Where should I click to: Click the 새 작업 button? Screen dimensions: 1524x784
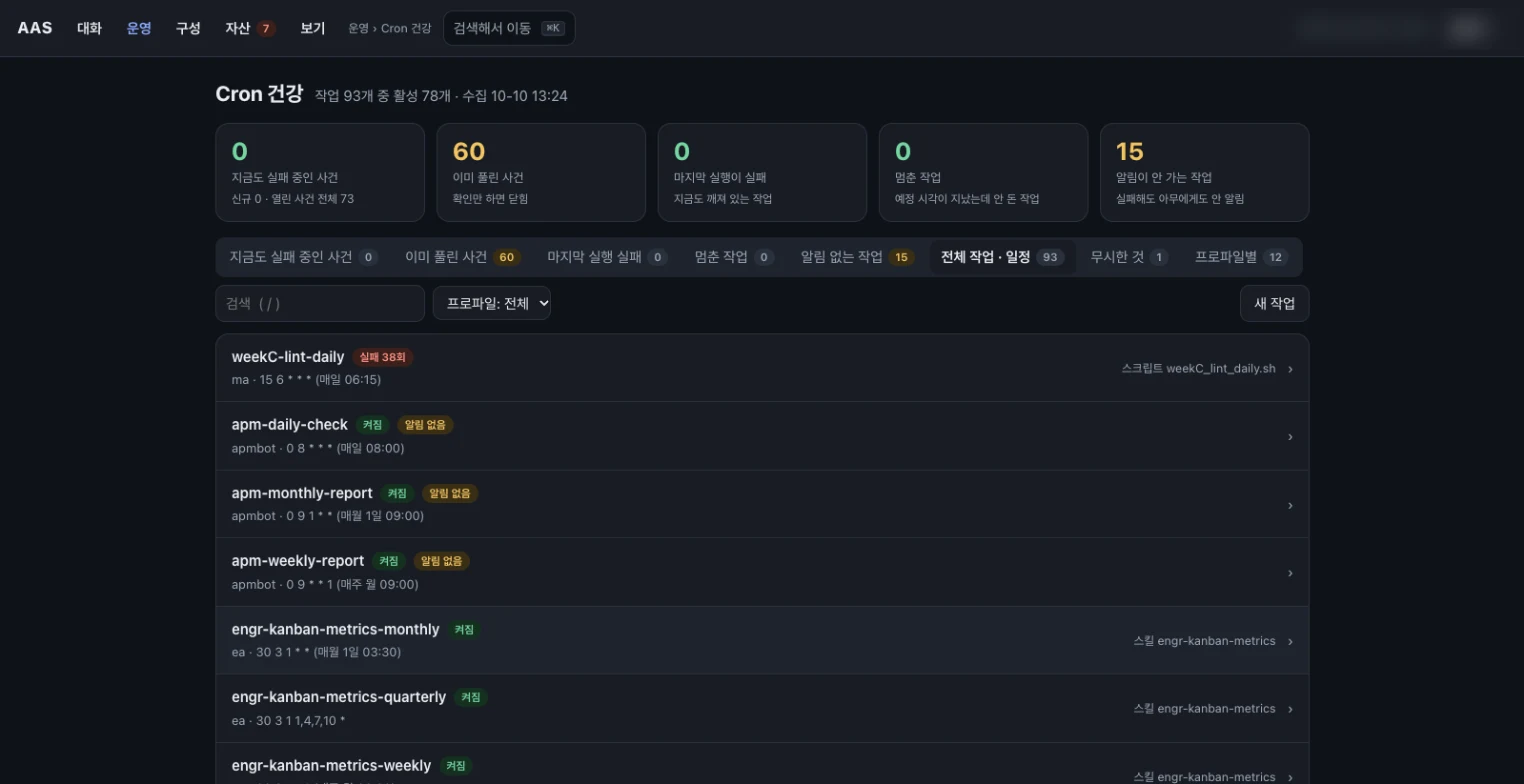click(1274, 303)
